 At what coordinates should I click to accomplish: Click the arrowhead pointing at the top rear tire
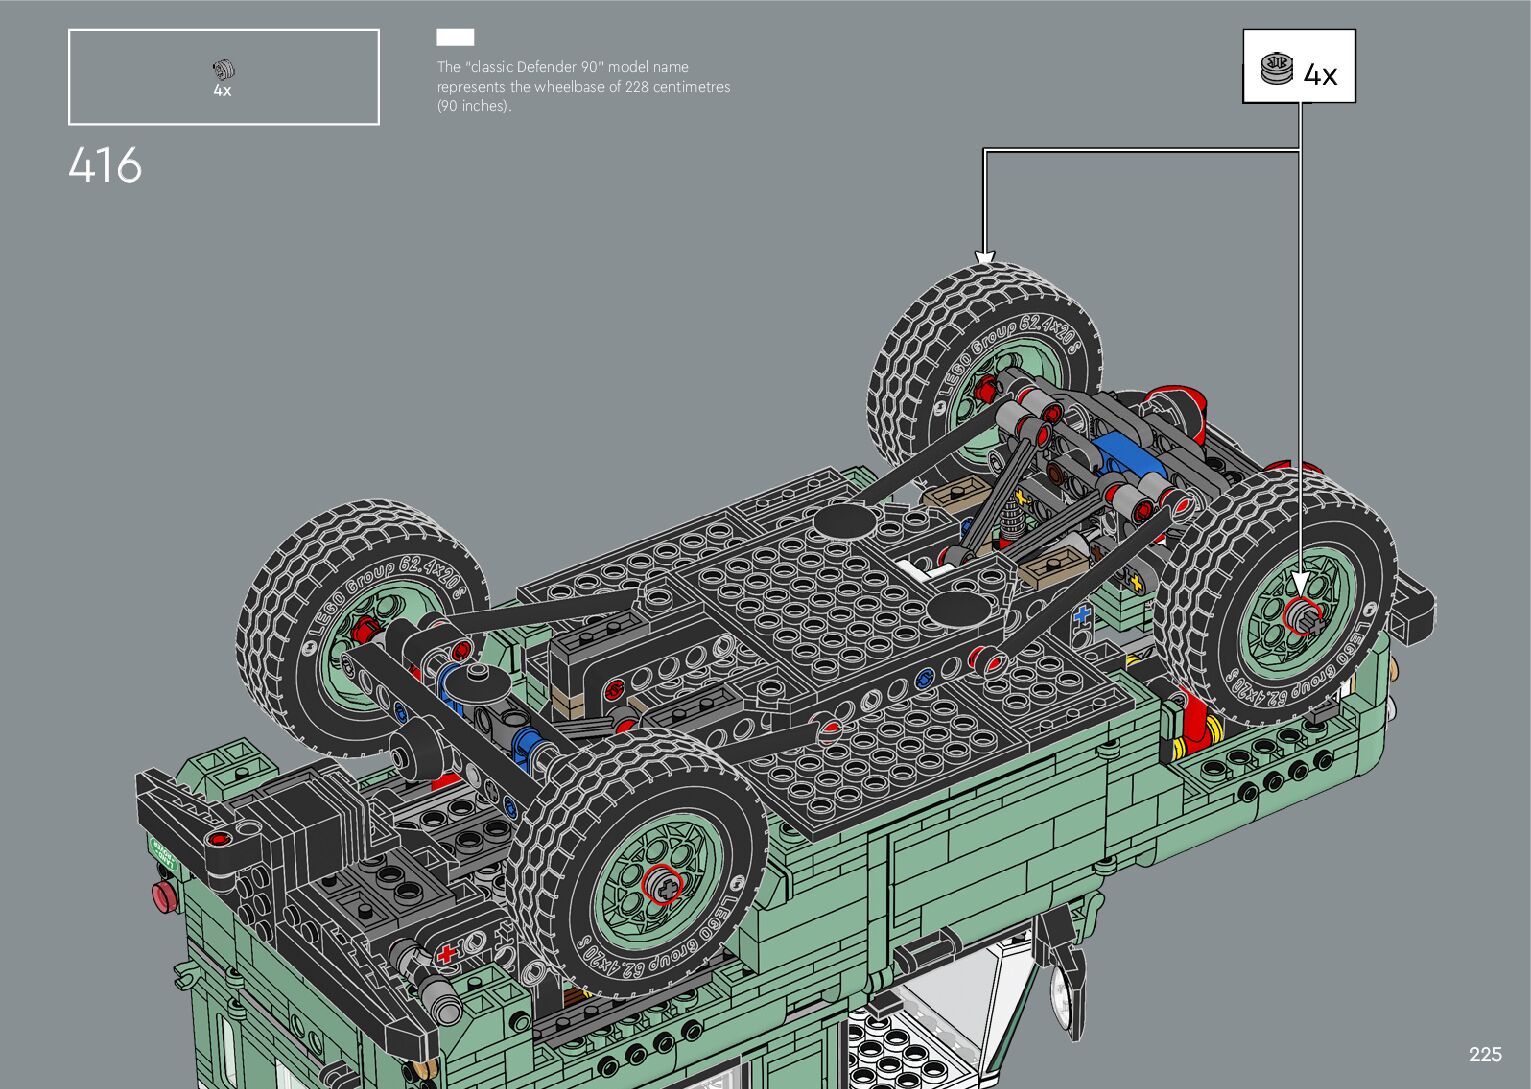(x=984, y=257)
